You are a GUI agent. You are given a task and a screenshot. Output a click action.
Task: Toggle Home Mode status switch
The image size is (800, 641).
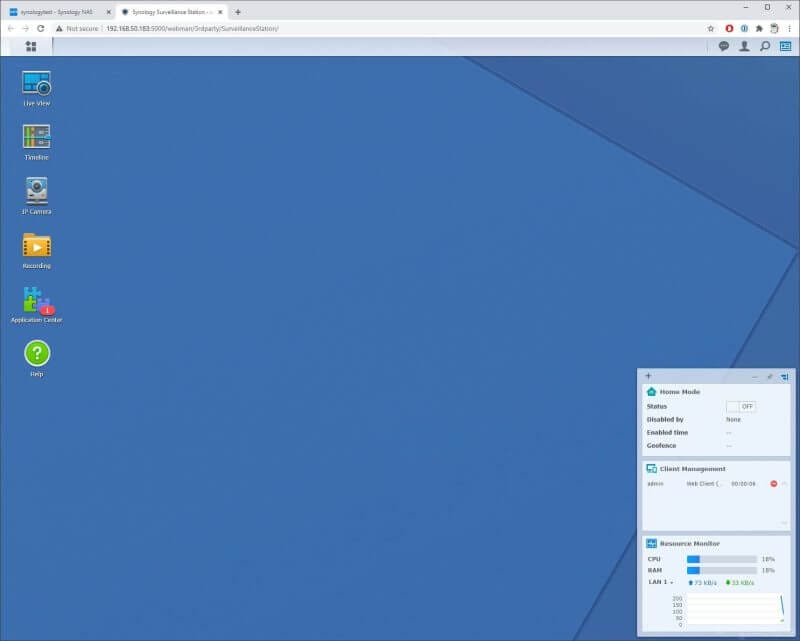click(741, 407)
